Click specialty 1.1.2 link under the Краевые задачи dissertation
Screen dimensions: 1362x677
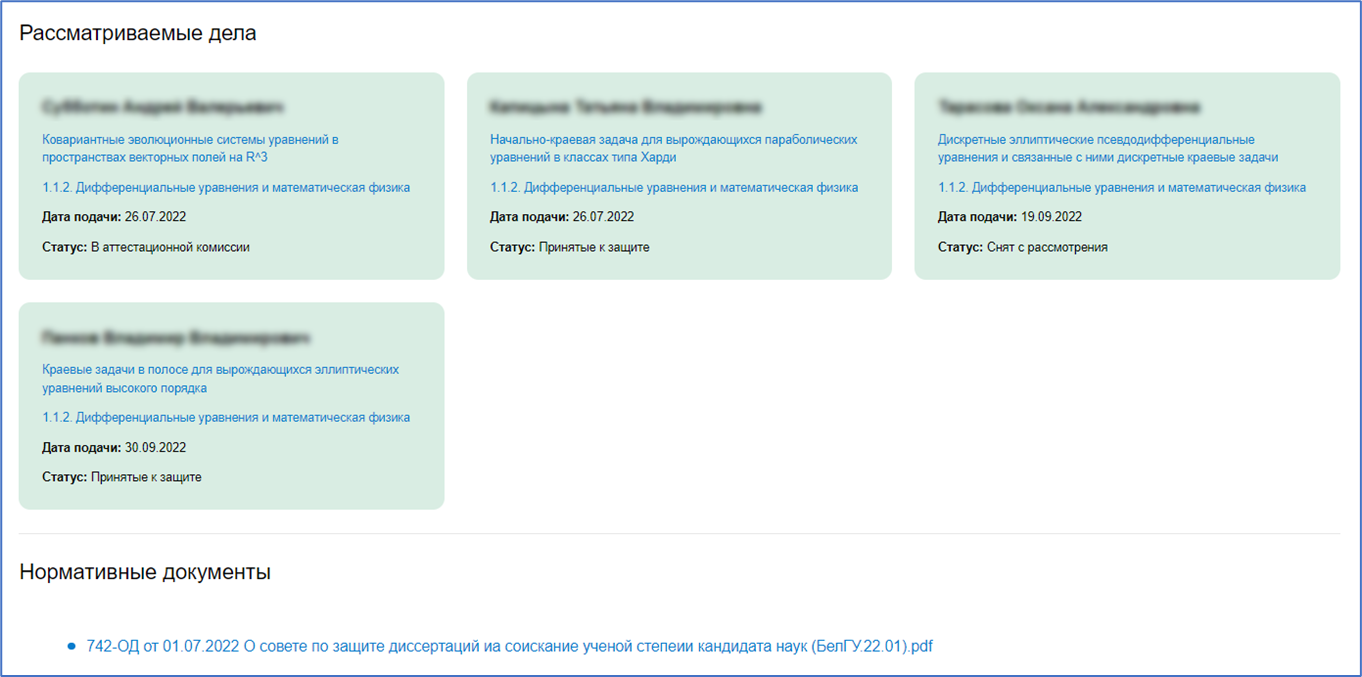tap(226, 417)
